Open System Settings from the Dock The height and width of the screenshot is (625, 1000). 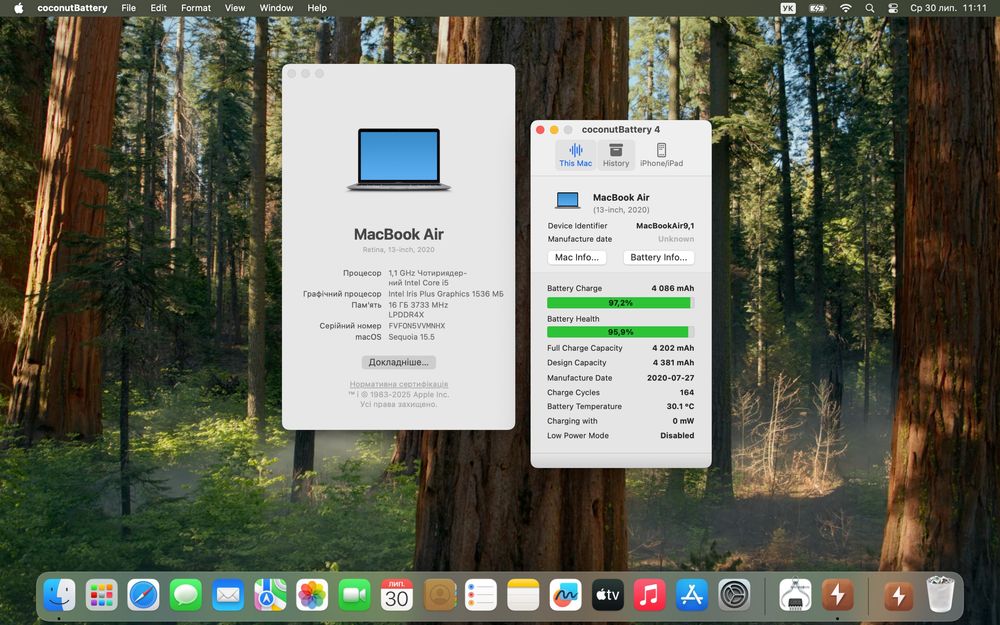[x=734, y=595]
